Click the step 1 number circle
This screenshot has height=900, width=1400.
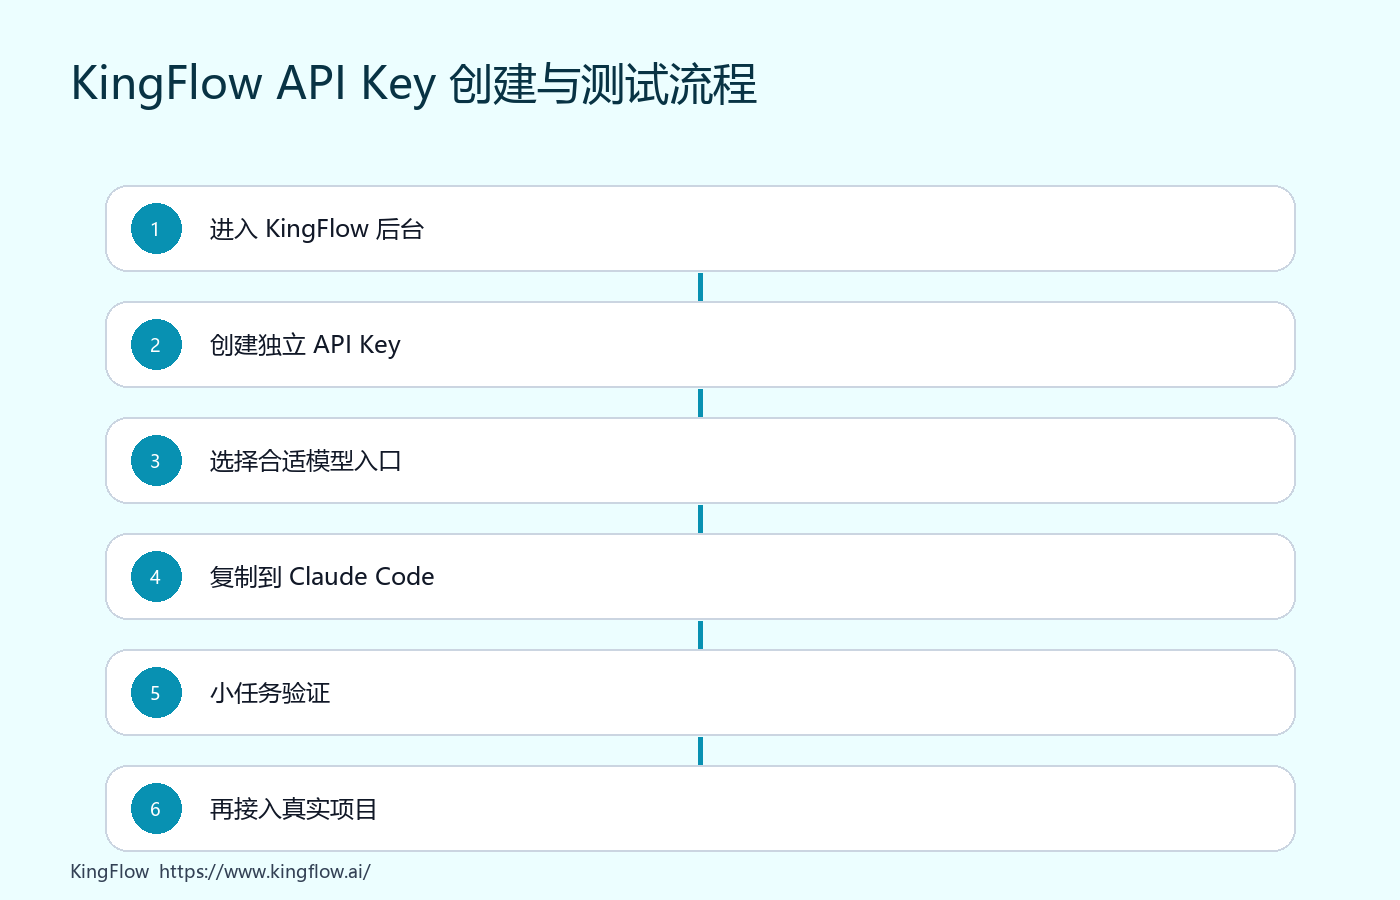156,229
